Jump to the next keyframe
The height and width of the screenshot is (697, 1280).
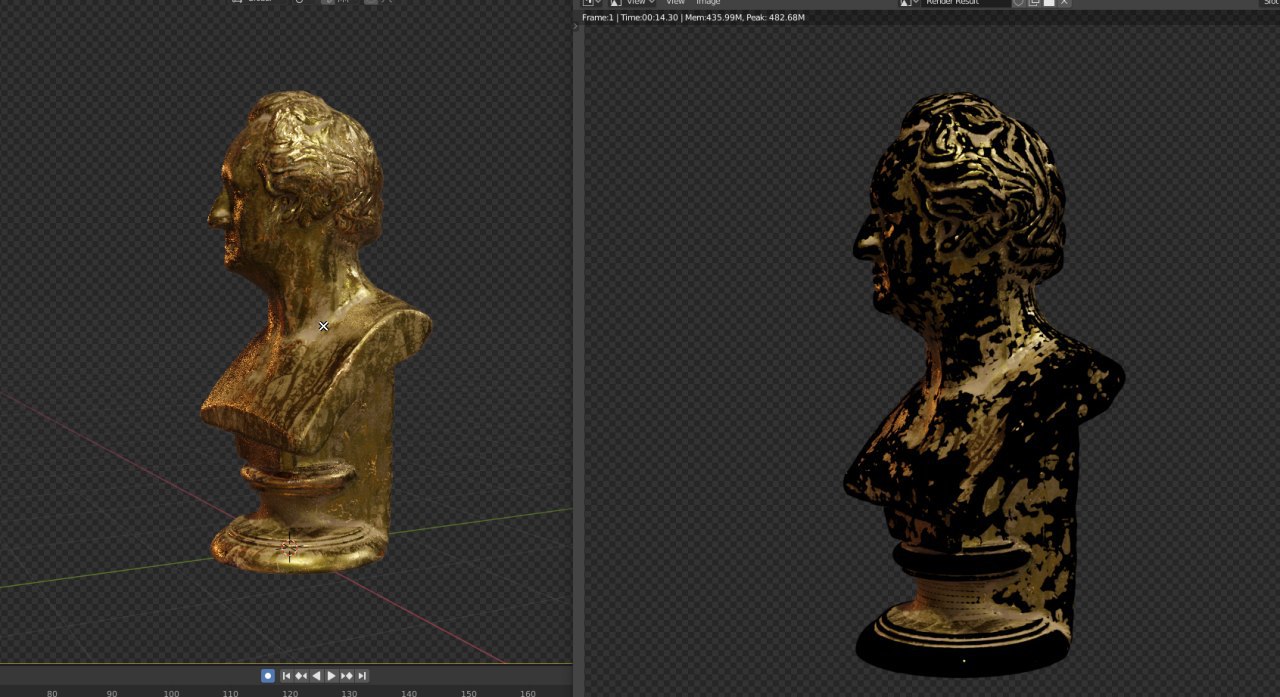(347, 676)
